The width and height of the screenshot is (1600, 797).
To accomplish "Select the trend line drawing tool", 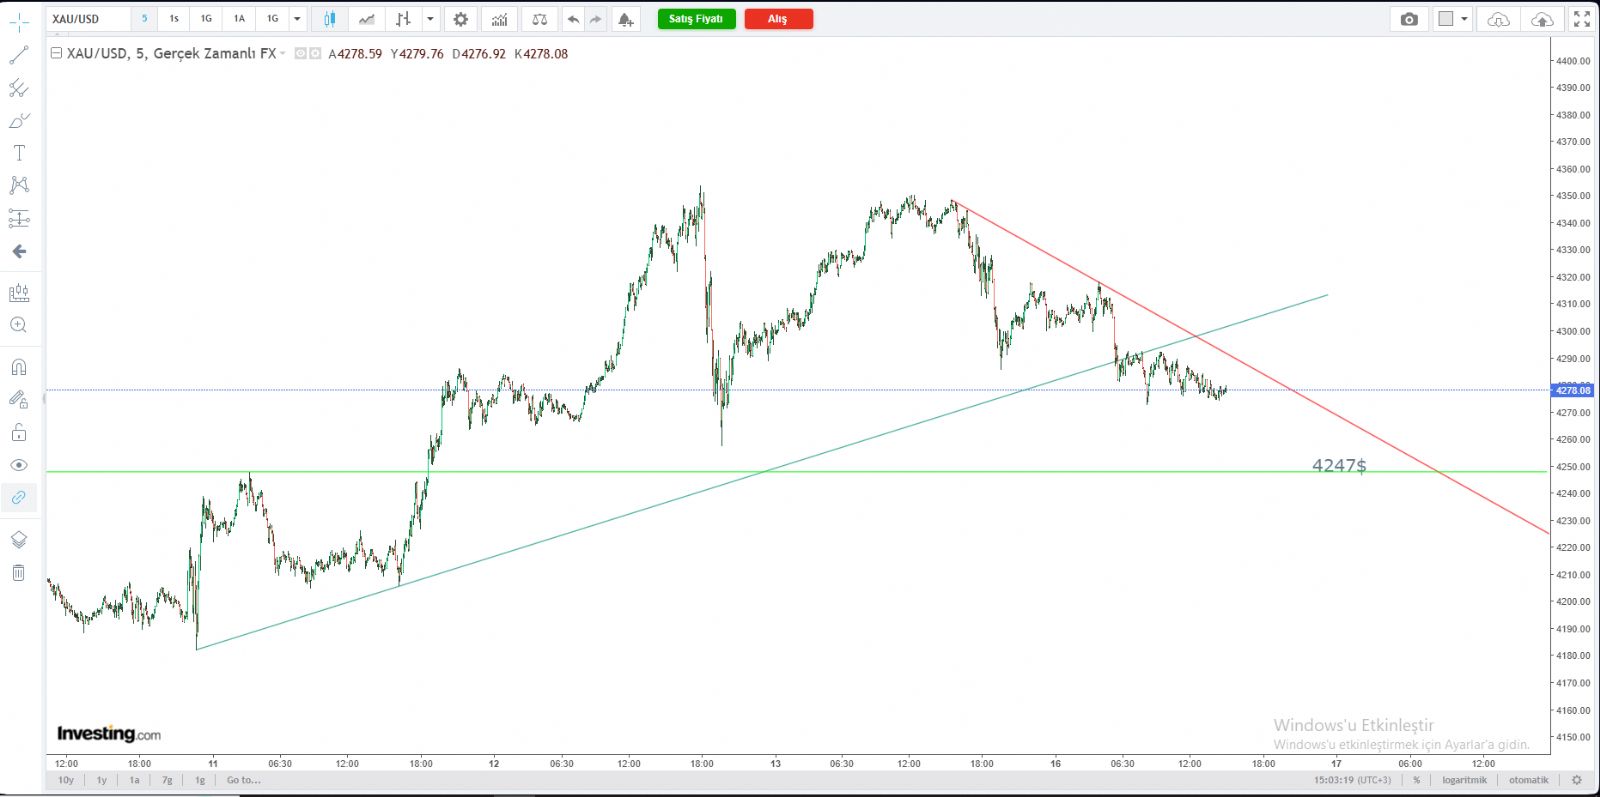I will (x=18, y=56).
